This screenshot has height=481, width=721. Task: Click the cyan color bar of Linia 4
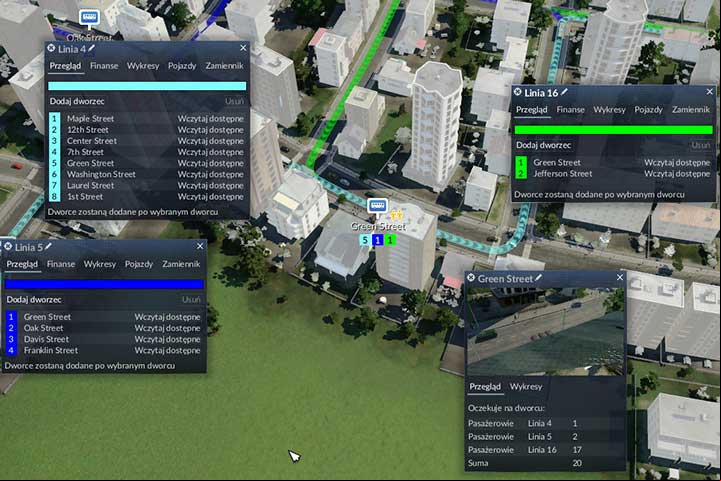147,86
